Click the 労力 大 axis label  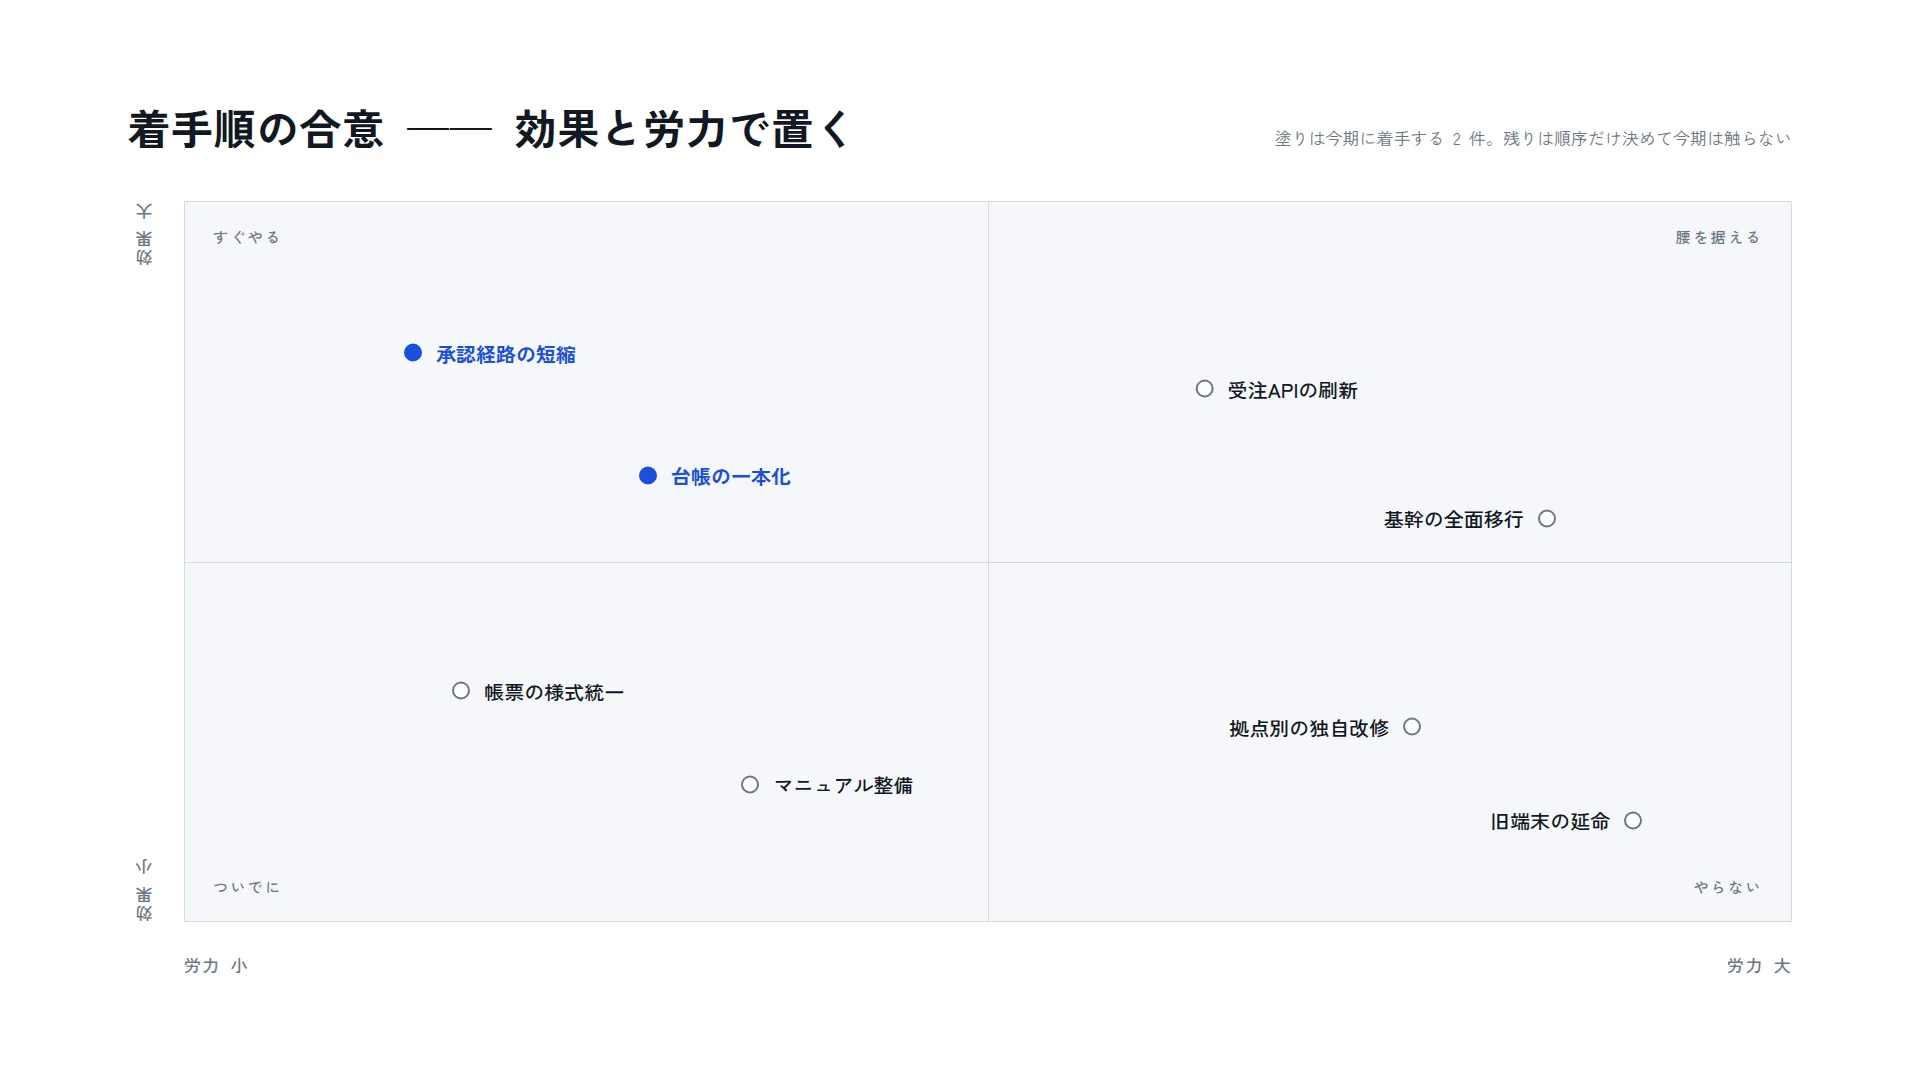[x=1759, y=966]
